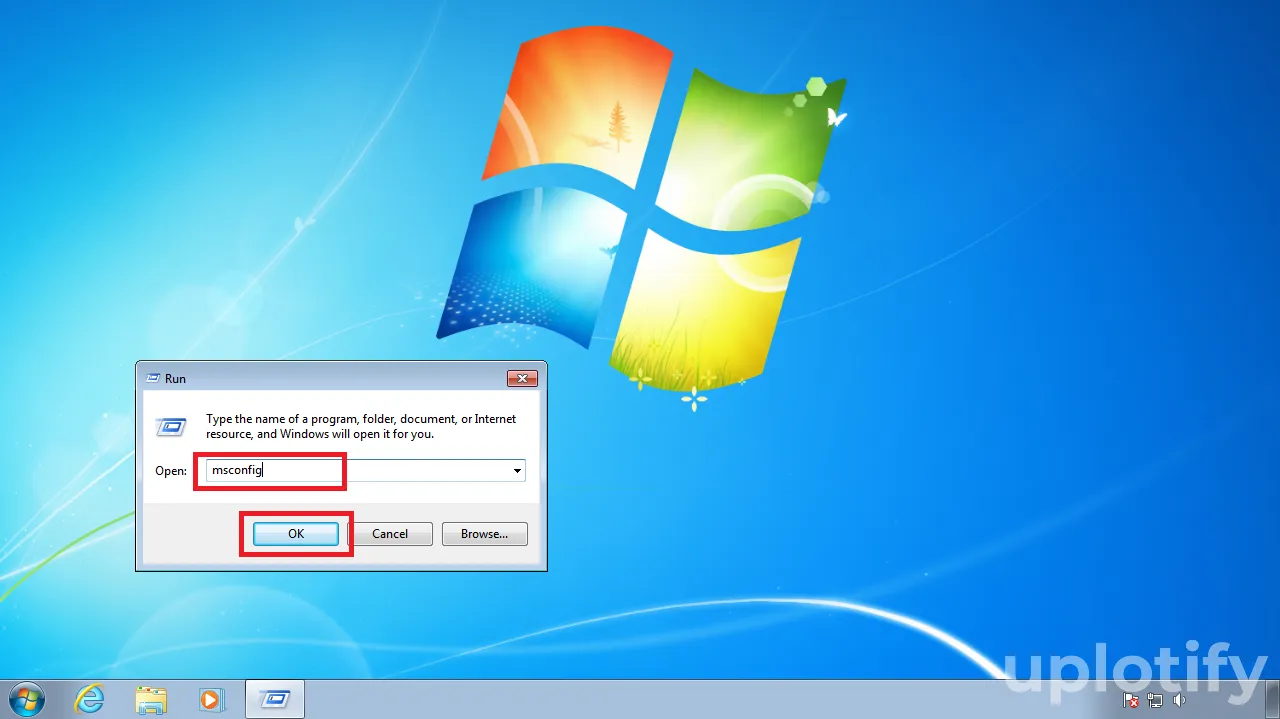Viewport: 1280px width, 719px height.
Task: Open the Browse... file picker
Action: [x=485, y=534]
